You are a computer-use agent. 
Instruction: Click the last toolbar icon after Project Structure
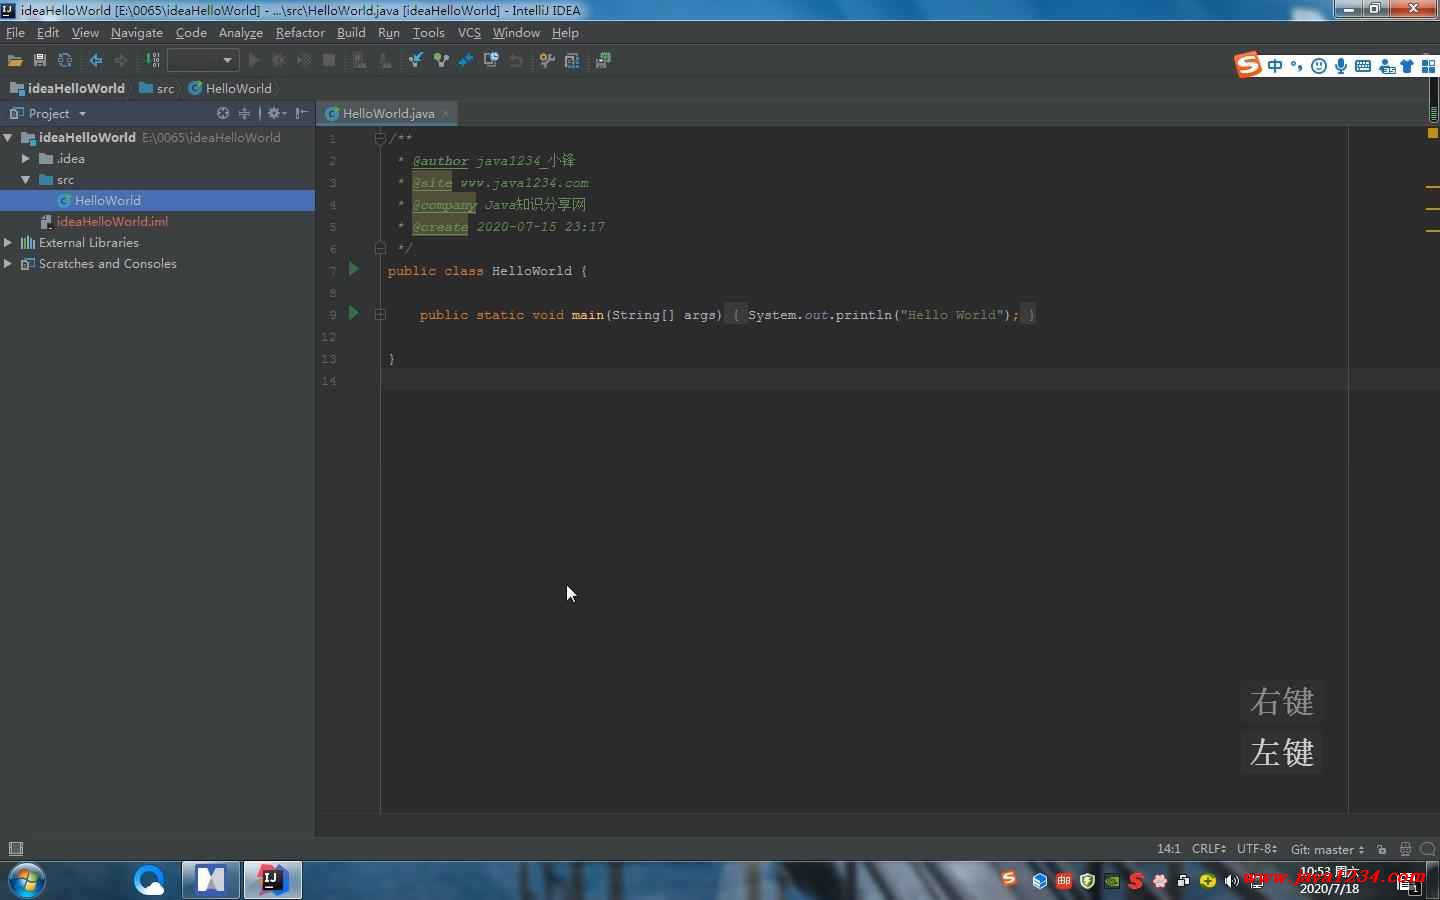tap(603, 61)
